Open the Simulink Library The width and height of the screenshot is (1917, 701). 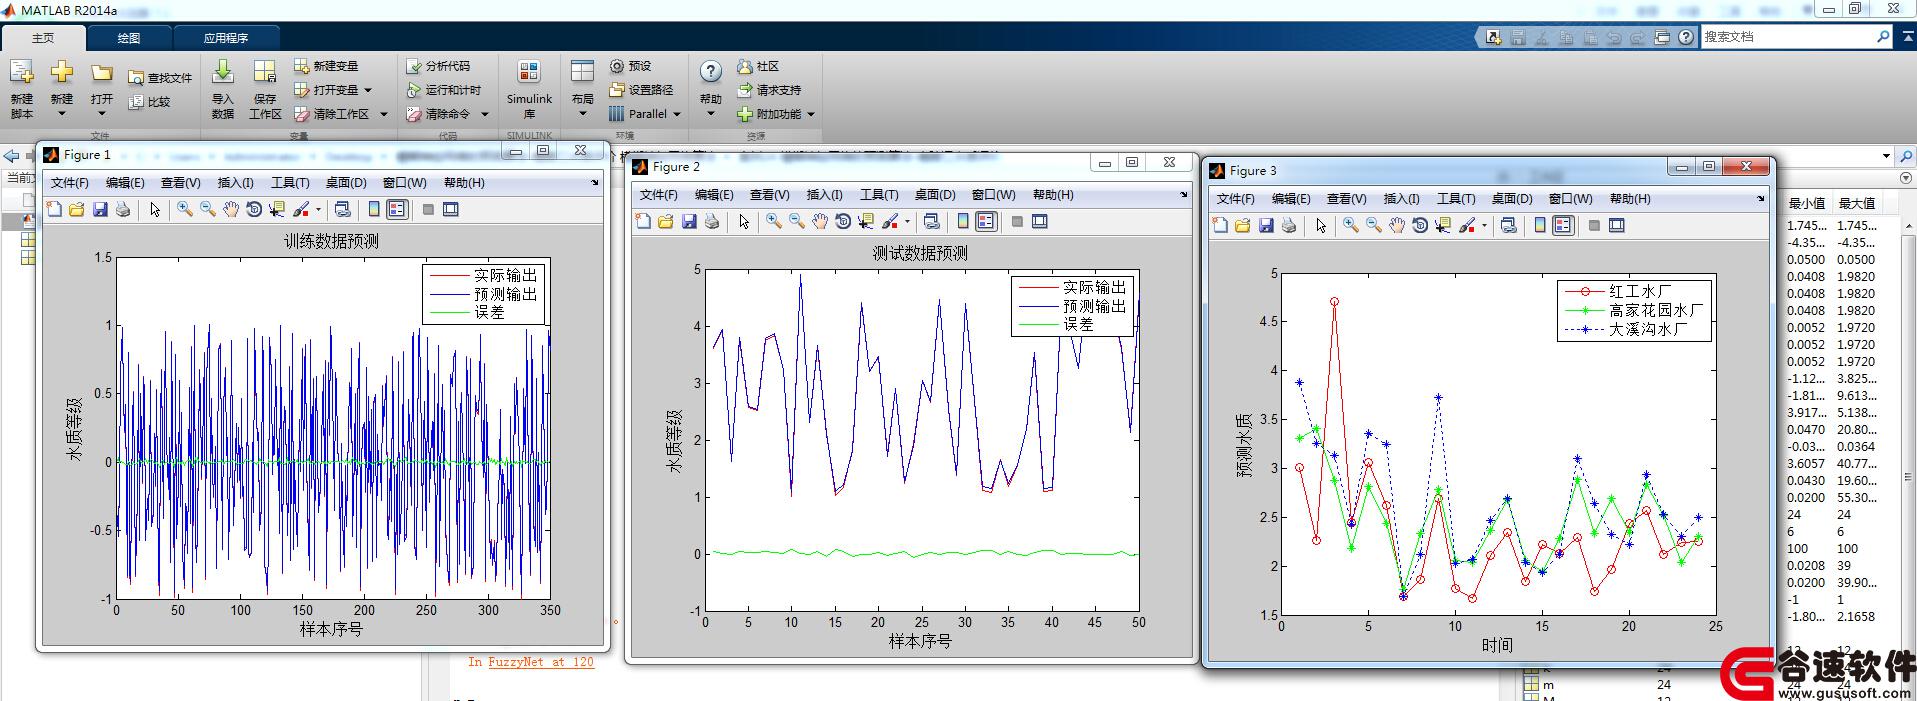coord(529,88)
